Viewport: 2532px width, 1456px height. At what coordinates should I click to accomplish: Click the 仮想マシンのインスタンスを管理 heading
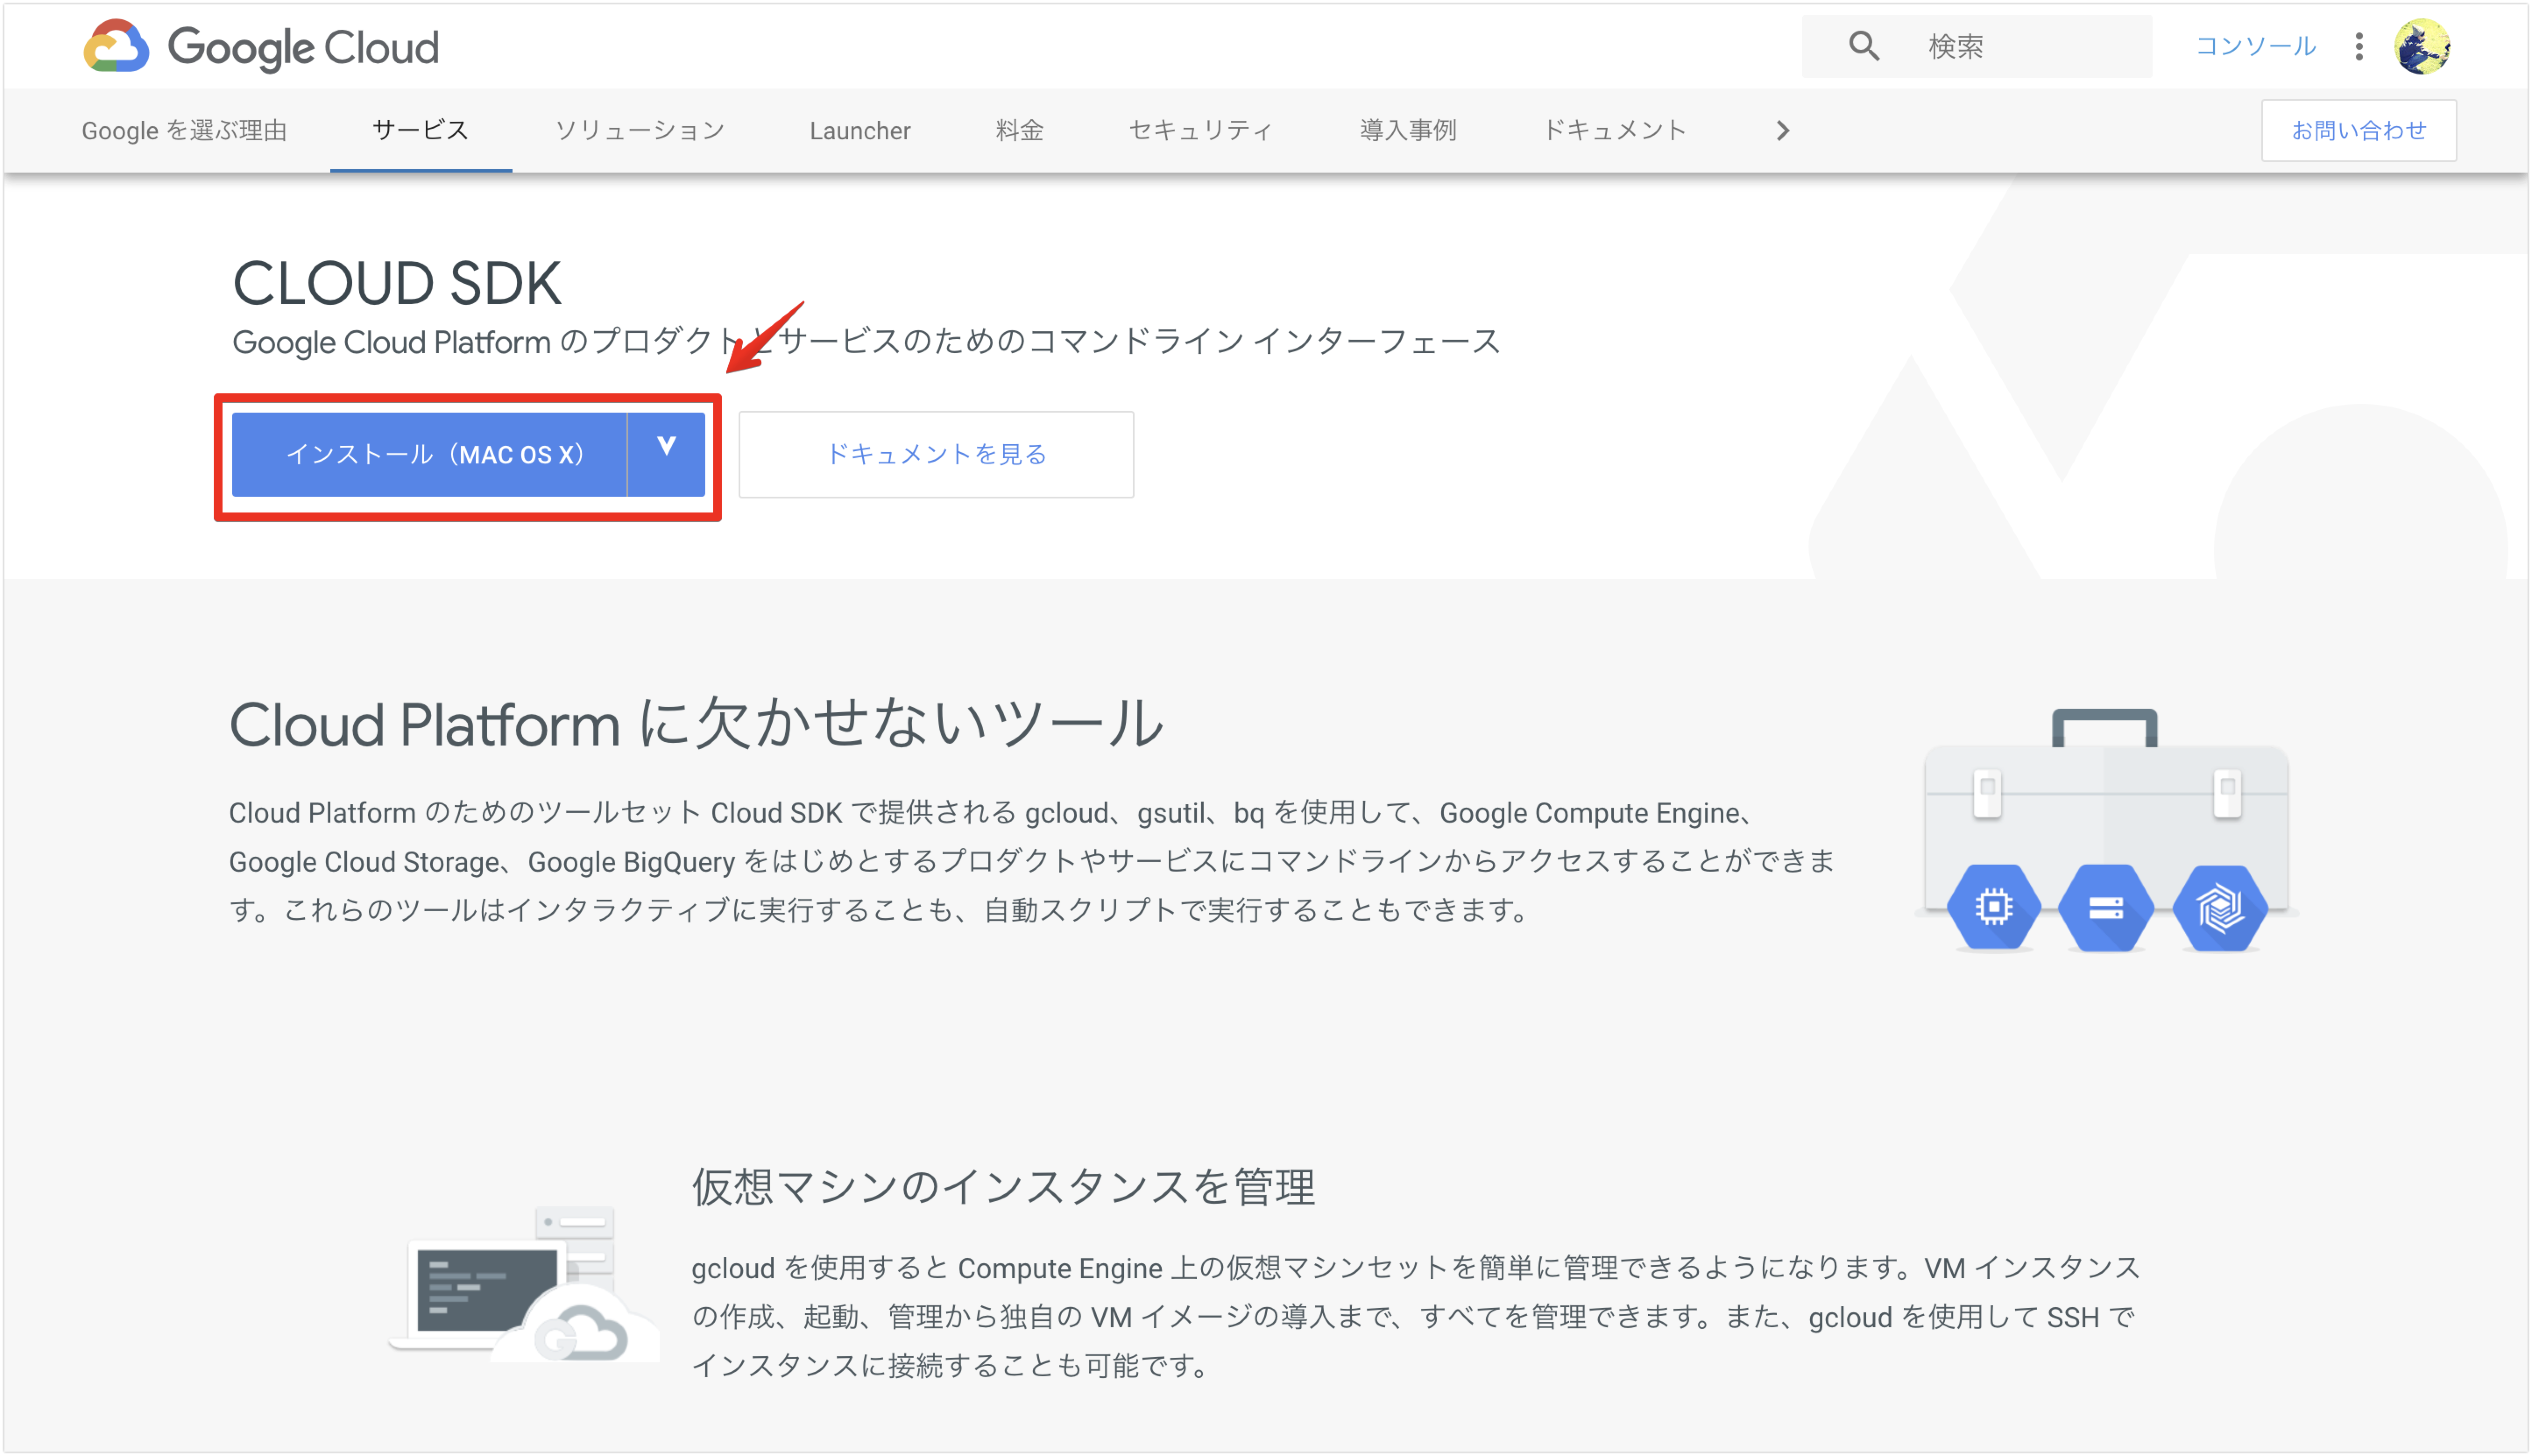point(1003,1187)
